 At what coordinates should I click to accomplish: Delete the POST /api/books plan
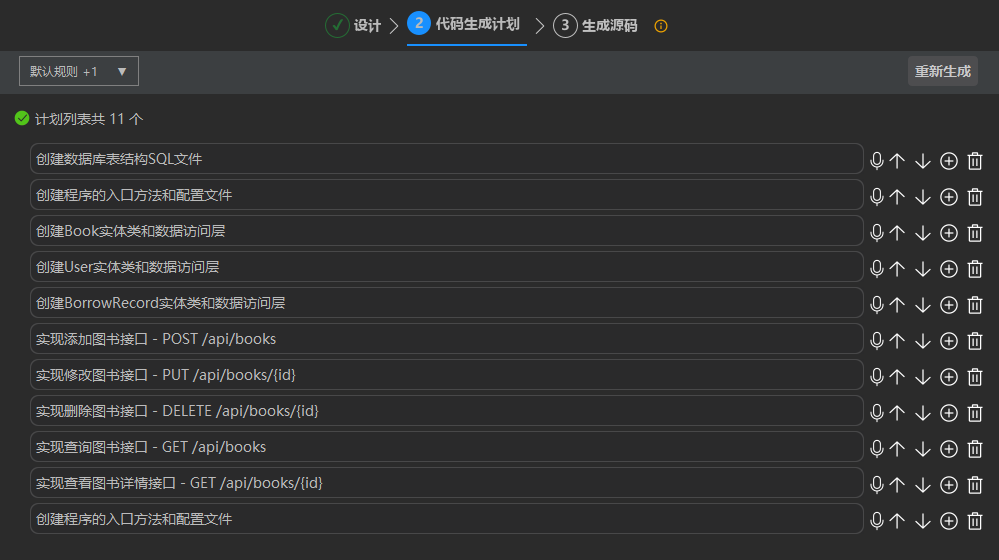[975, 340]
